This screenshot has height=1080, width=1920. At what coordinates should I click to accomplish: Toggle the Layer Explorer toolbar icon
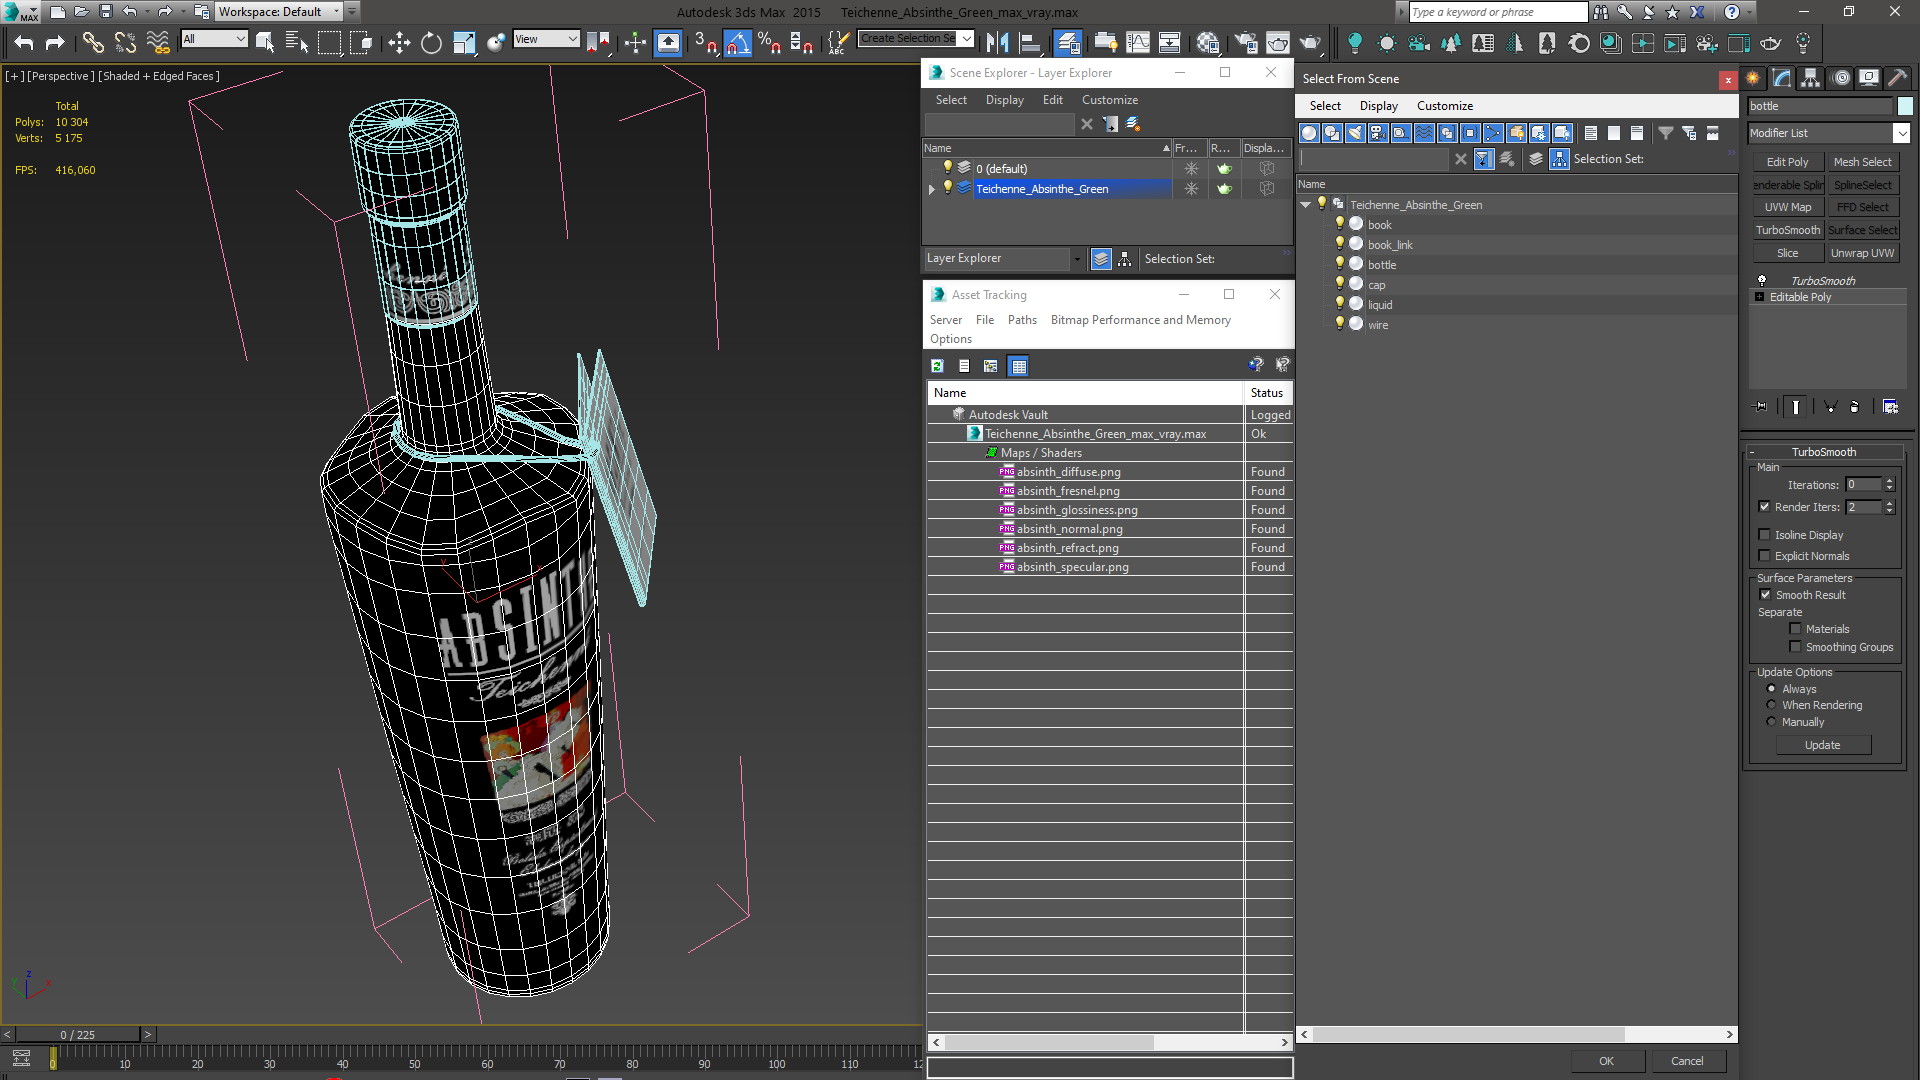(x=1068, y=42)
